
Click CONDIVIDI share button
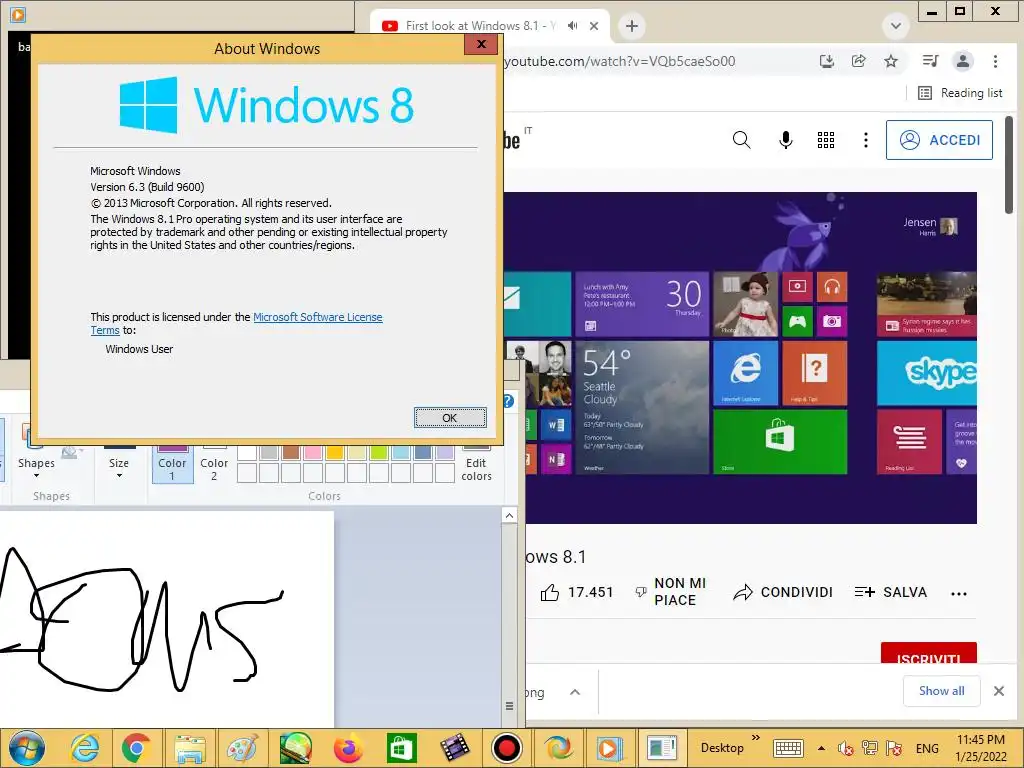pyautogui.click(x=782, y=592)
